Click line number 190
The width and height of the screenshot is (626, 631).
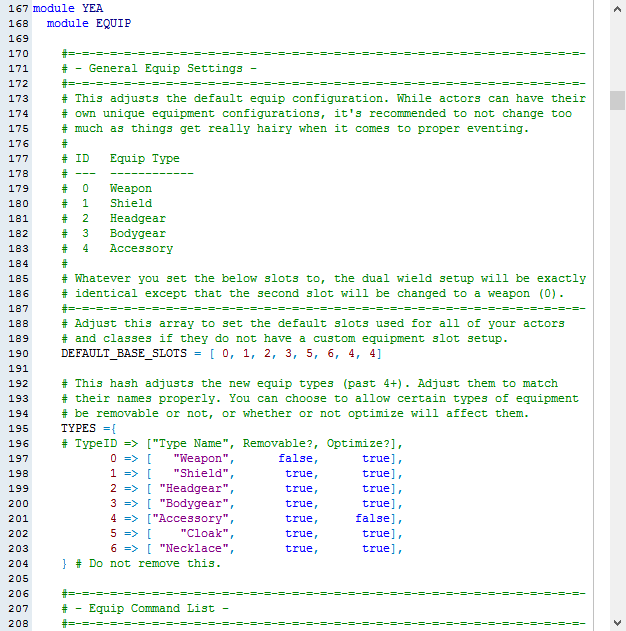(x=19, y=354)
